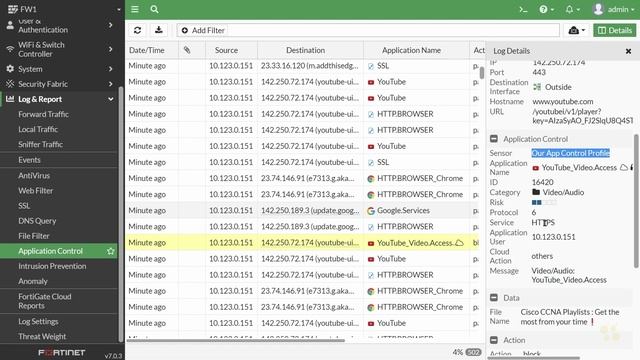Click the Log Details panel scrollbar
This screenshot has width=640, height=360.
pos(636,201)
